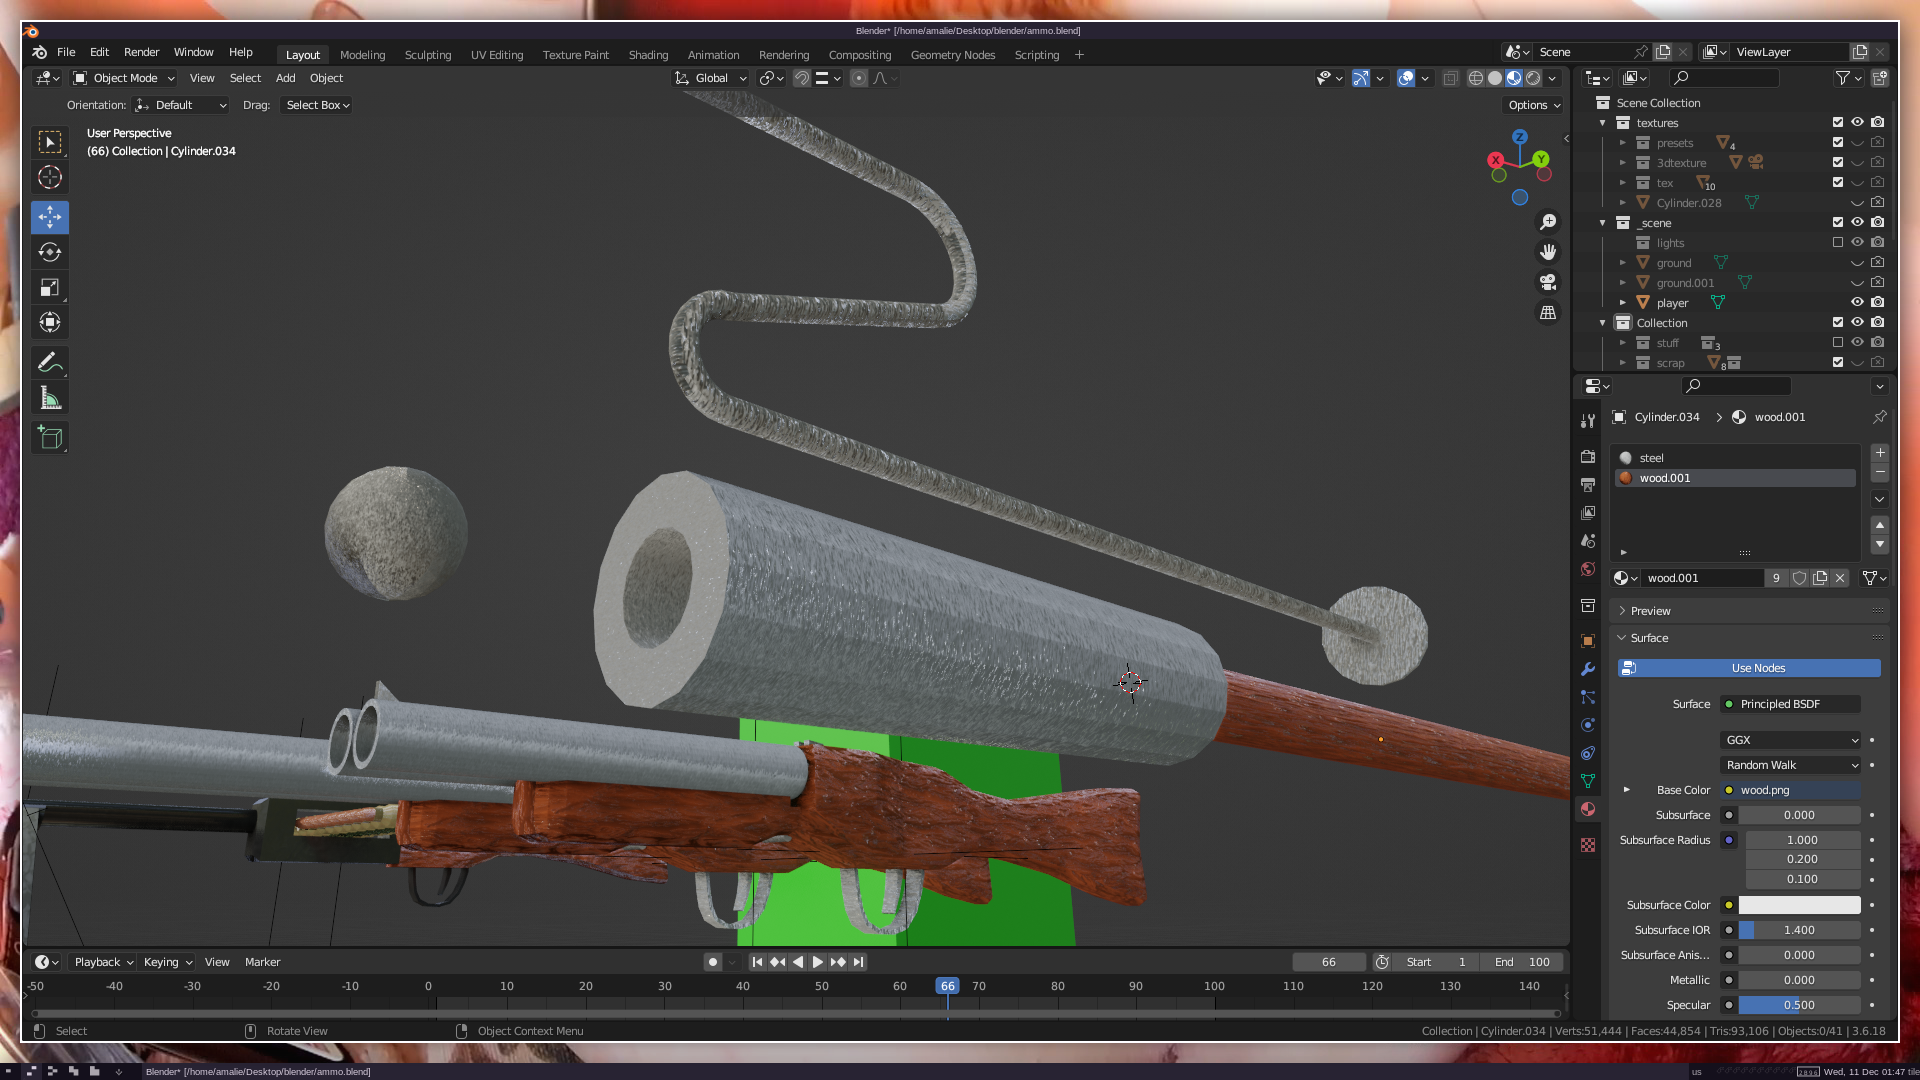Uncheck the textures collection checkbox

pos(1838,122)
